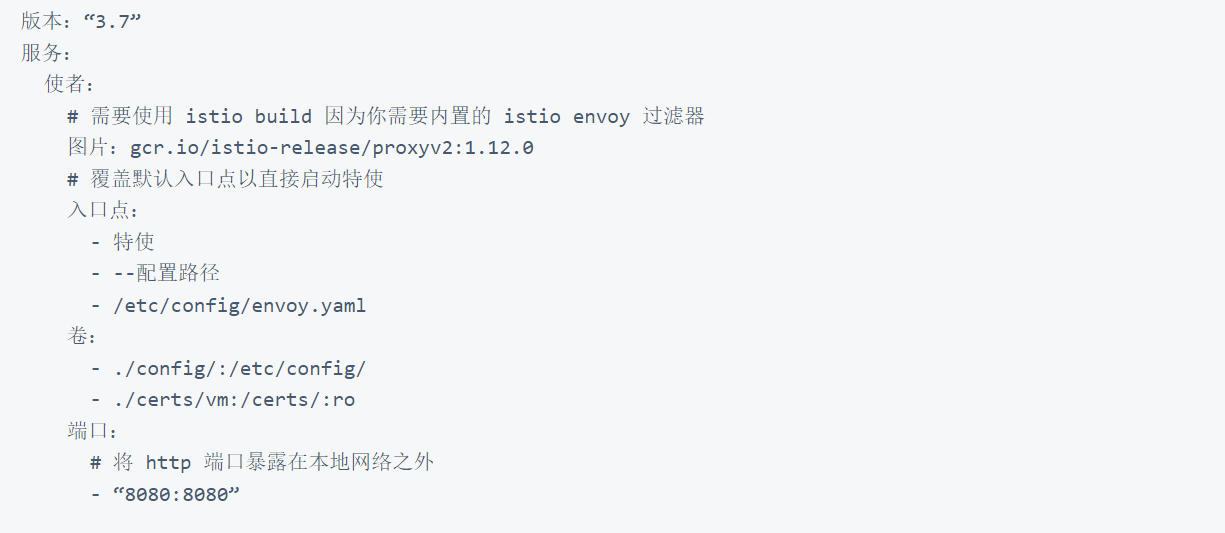Click the phrase "istio envoy" in the comment
Screen dimensions: 1225x533
pos(566,116)
